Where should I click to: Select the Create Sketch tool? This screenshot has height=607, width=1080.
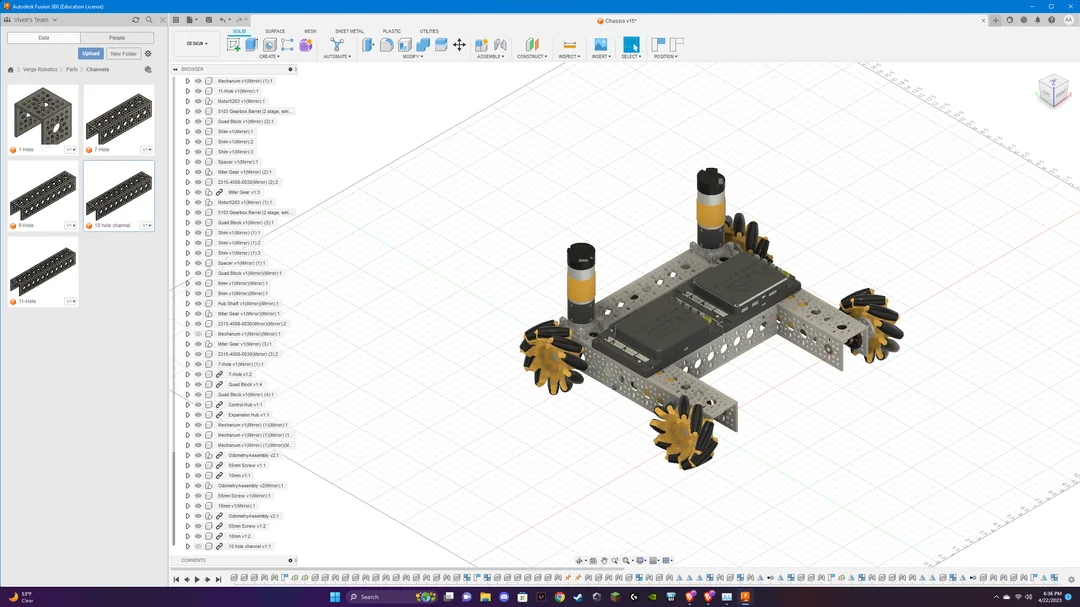tap(234, 45)
